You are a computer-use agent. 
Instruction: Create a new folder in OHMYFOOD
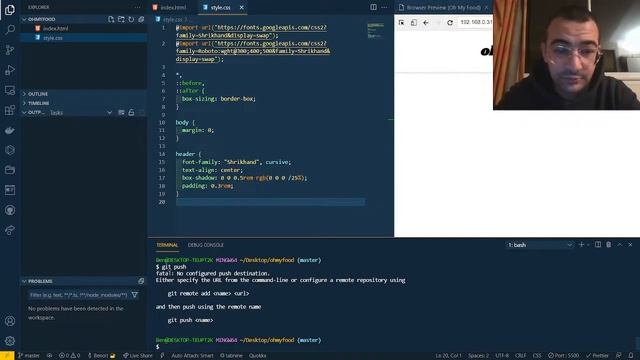(121, 19)
